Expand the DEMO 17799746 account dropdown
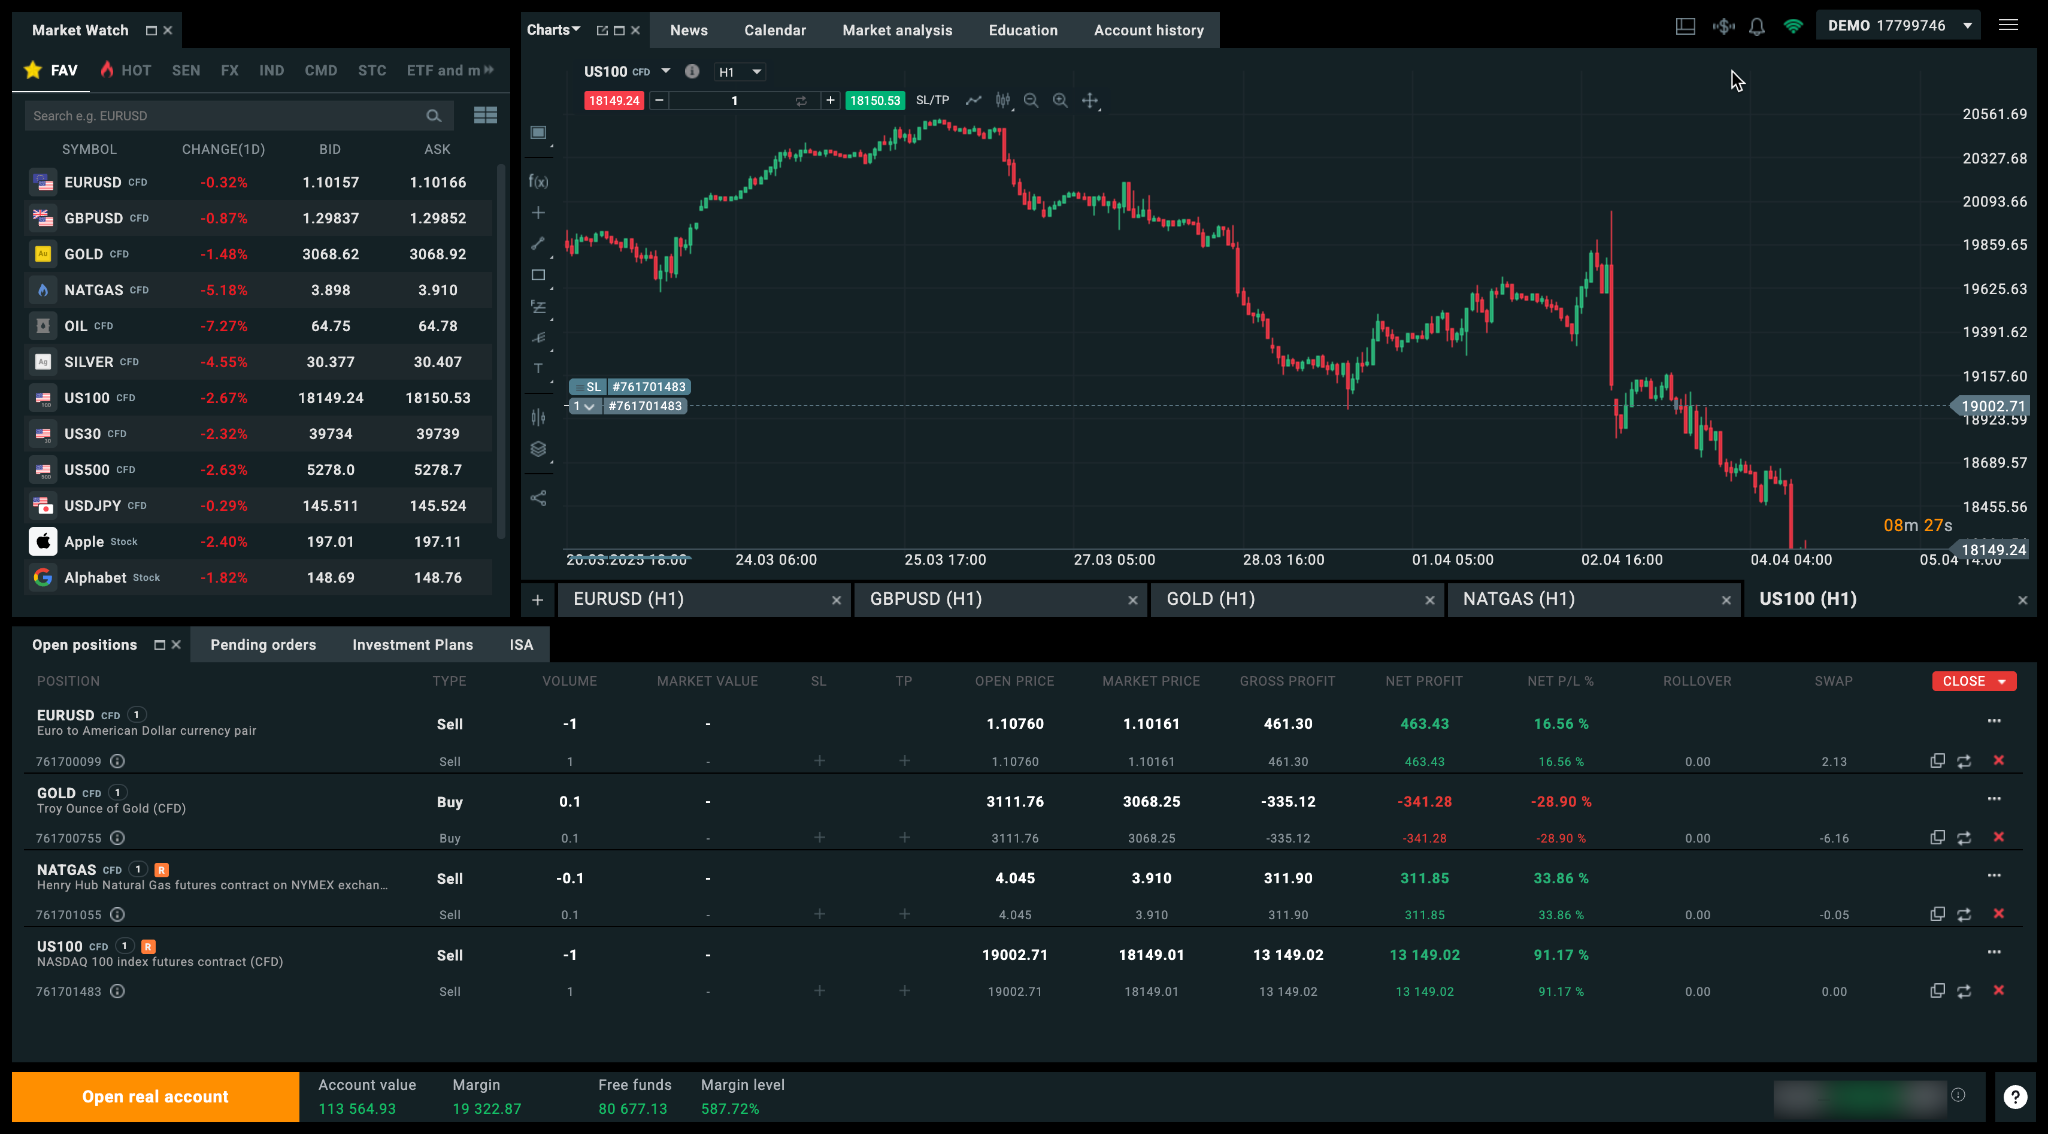The width and height of the screenshot is (2048, 1134). (1899, 26)
